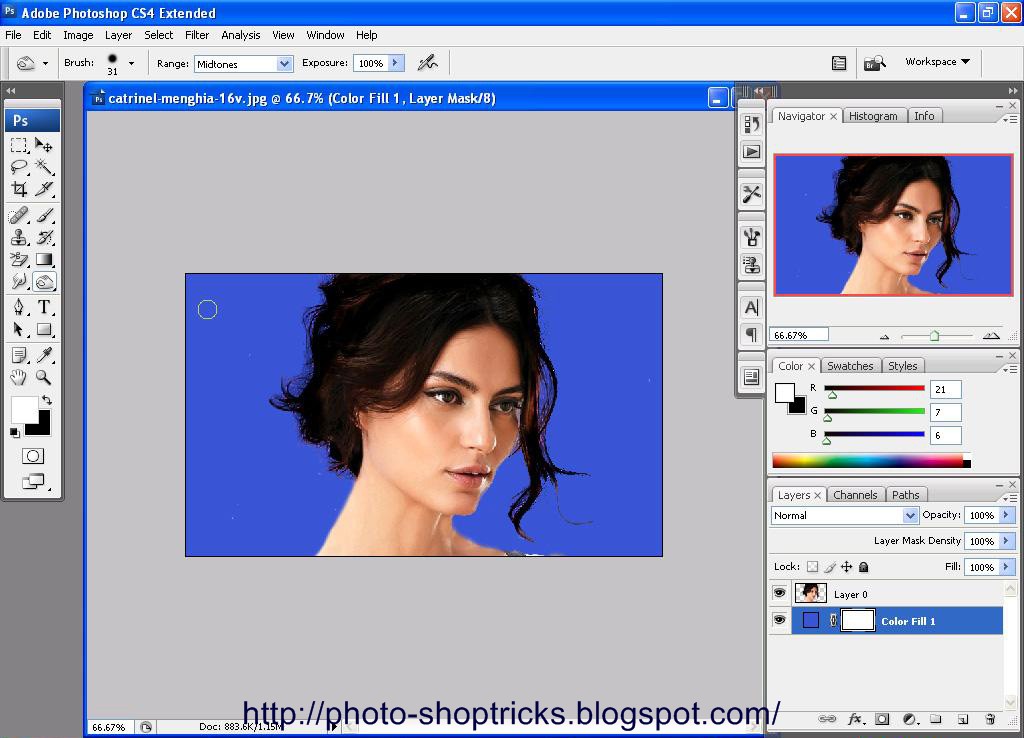Click Add layer style fx button
The width and height of the screenshot is (1024, 738).
(855, 719)
